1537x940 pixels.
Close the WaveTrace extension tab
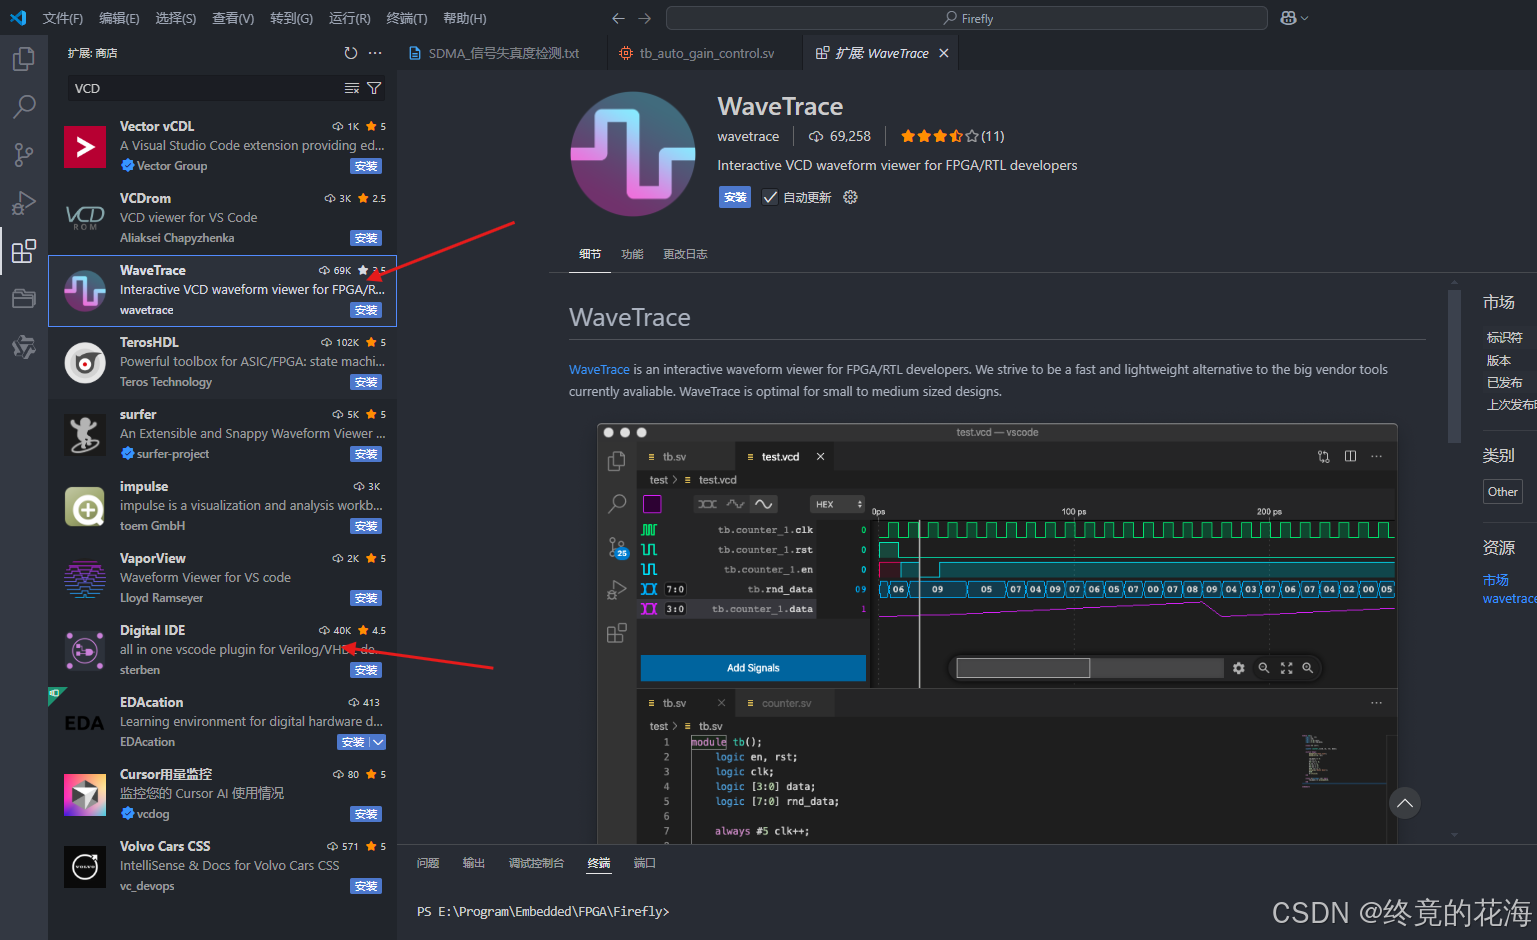(944, 53)
